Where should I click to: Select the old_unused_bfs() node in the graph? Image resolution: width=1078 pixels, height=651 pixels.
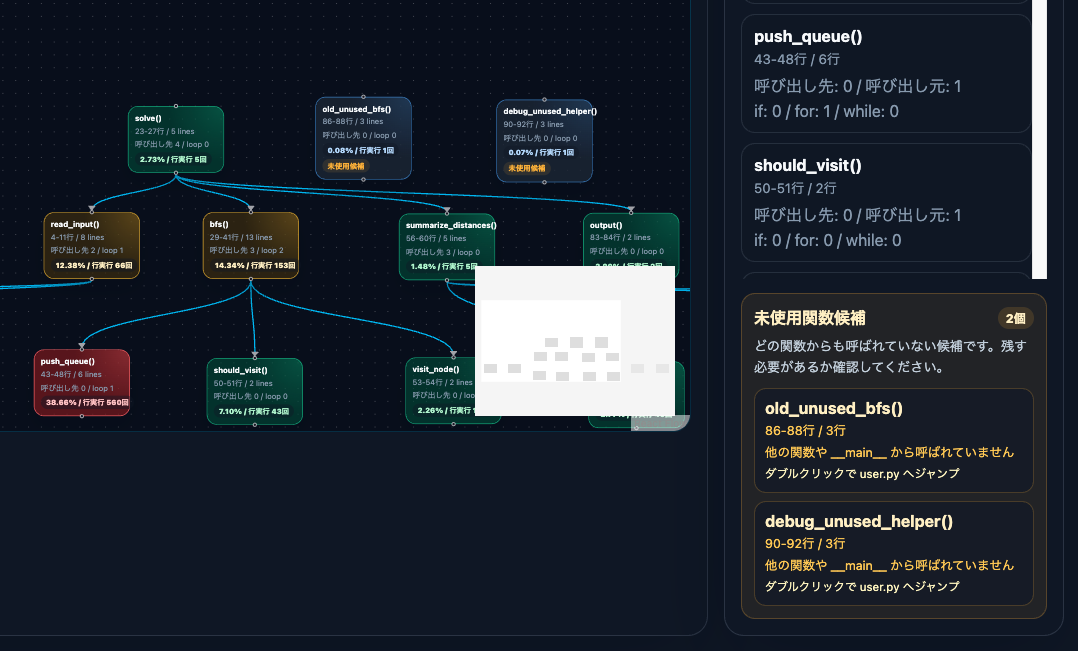[363, 138]
